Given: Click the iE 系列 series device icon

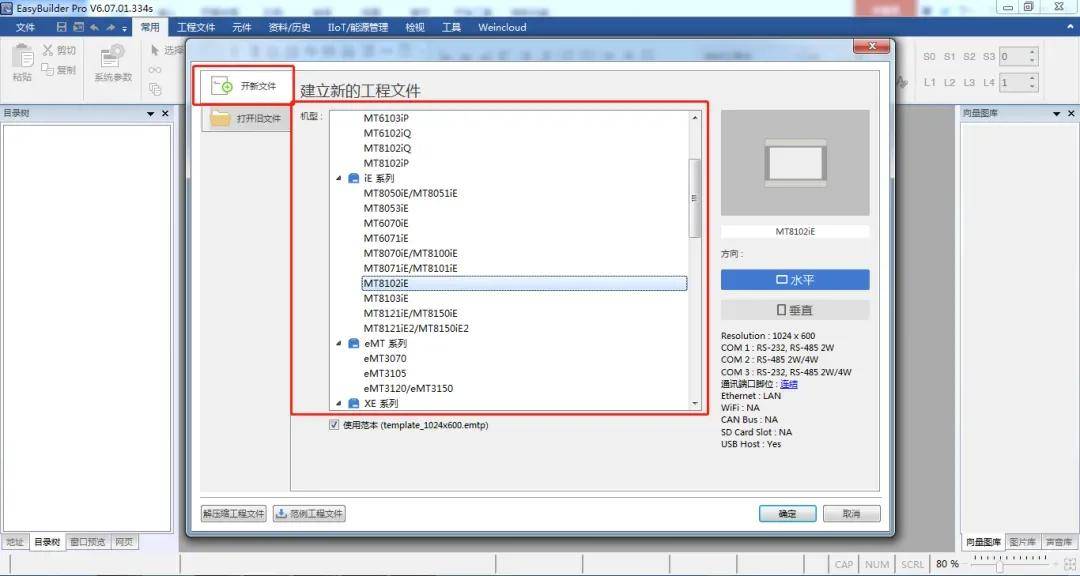Looking at the screenshot, I should click(x=354, y=178).
